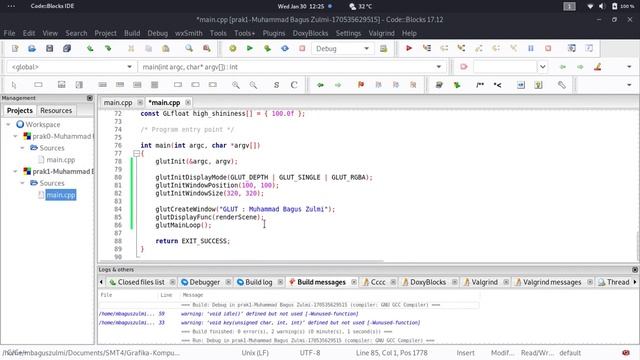The image size is (640, 360).
Task: Toggle bookmark with the red flag icon
Action: click(361, 85)
